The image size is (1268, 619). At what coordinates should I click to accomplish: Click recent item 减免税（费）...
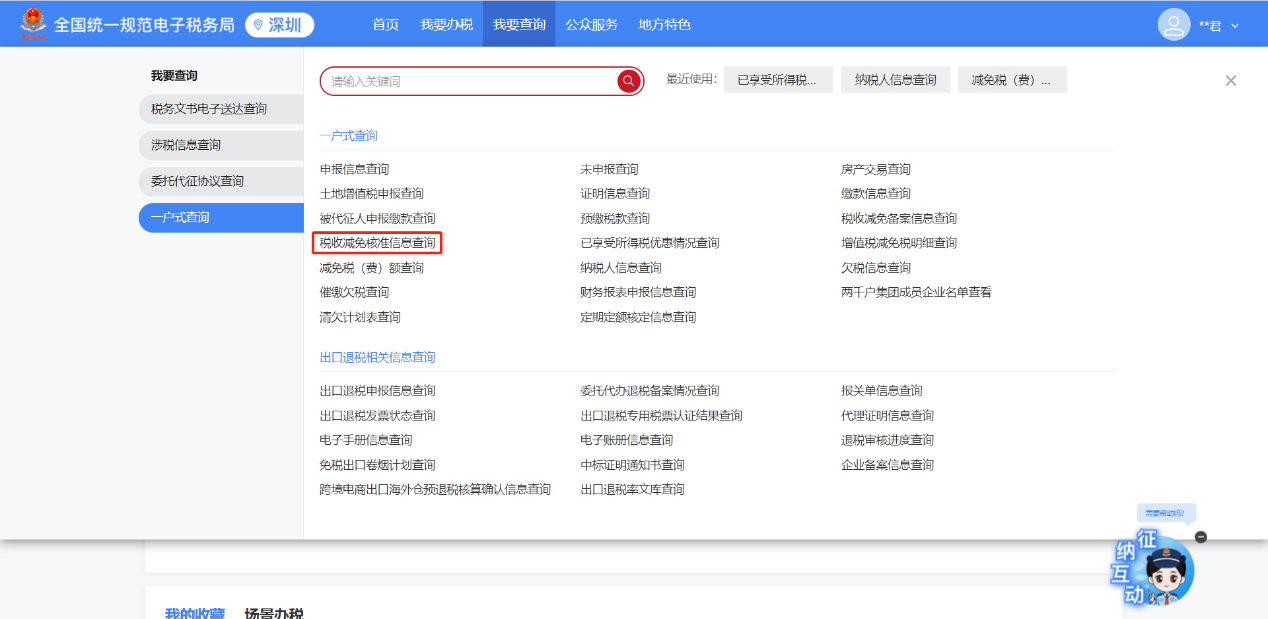[1012, 80]
